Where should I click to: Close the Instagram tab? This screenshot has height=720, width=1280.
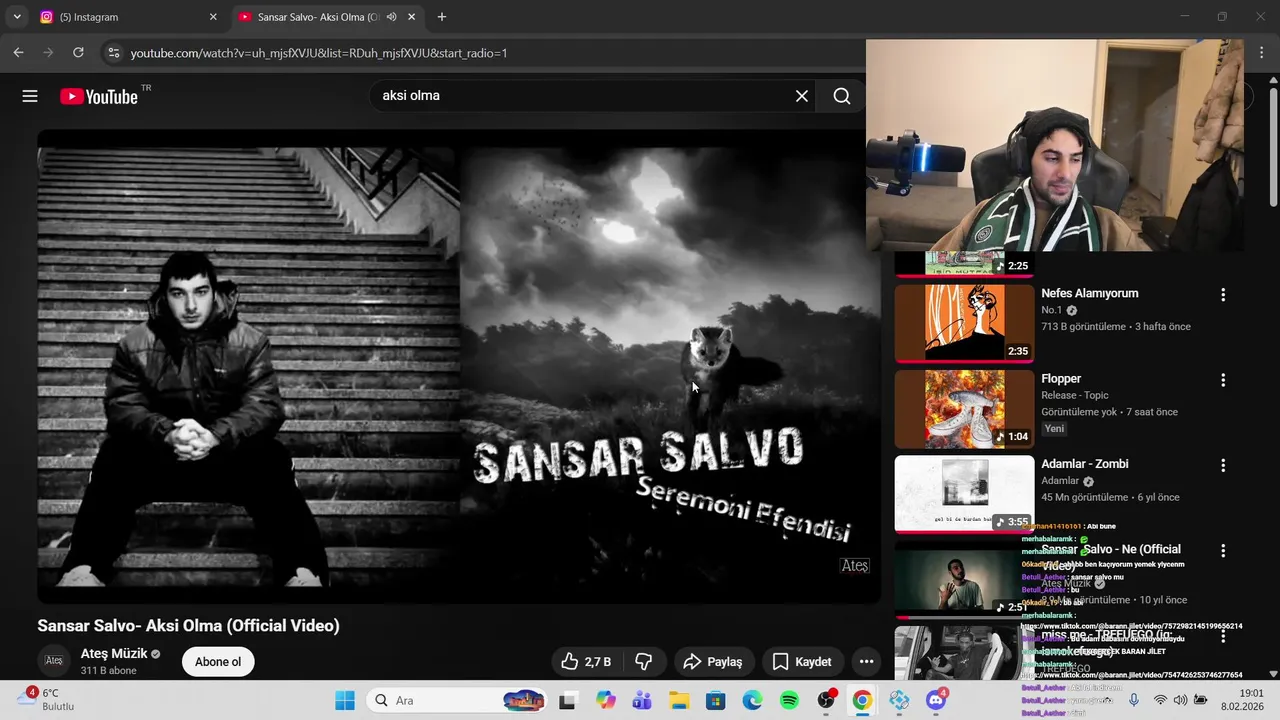click(x=212, y=17)
